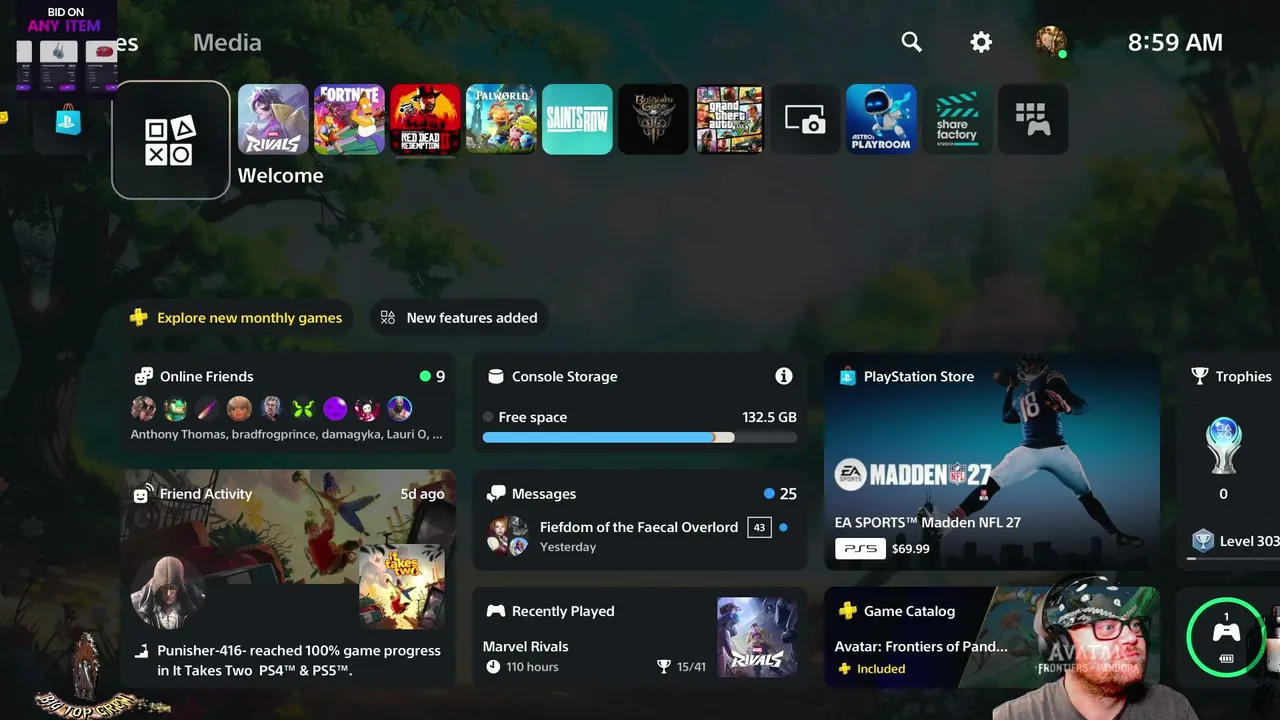Screen dimensions: 1280x720
Task: Select the Palworld game tile
Action: pos(501,119)
